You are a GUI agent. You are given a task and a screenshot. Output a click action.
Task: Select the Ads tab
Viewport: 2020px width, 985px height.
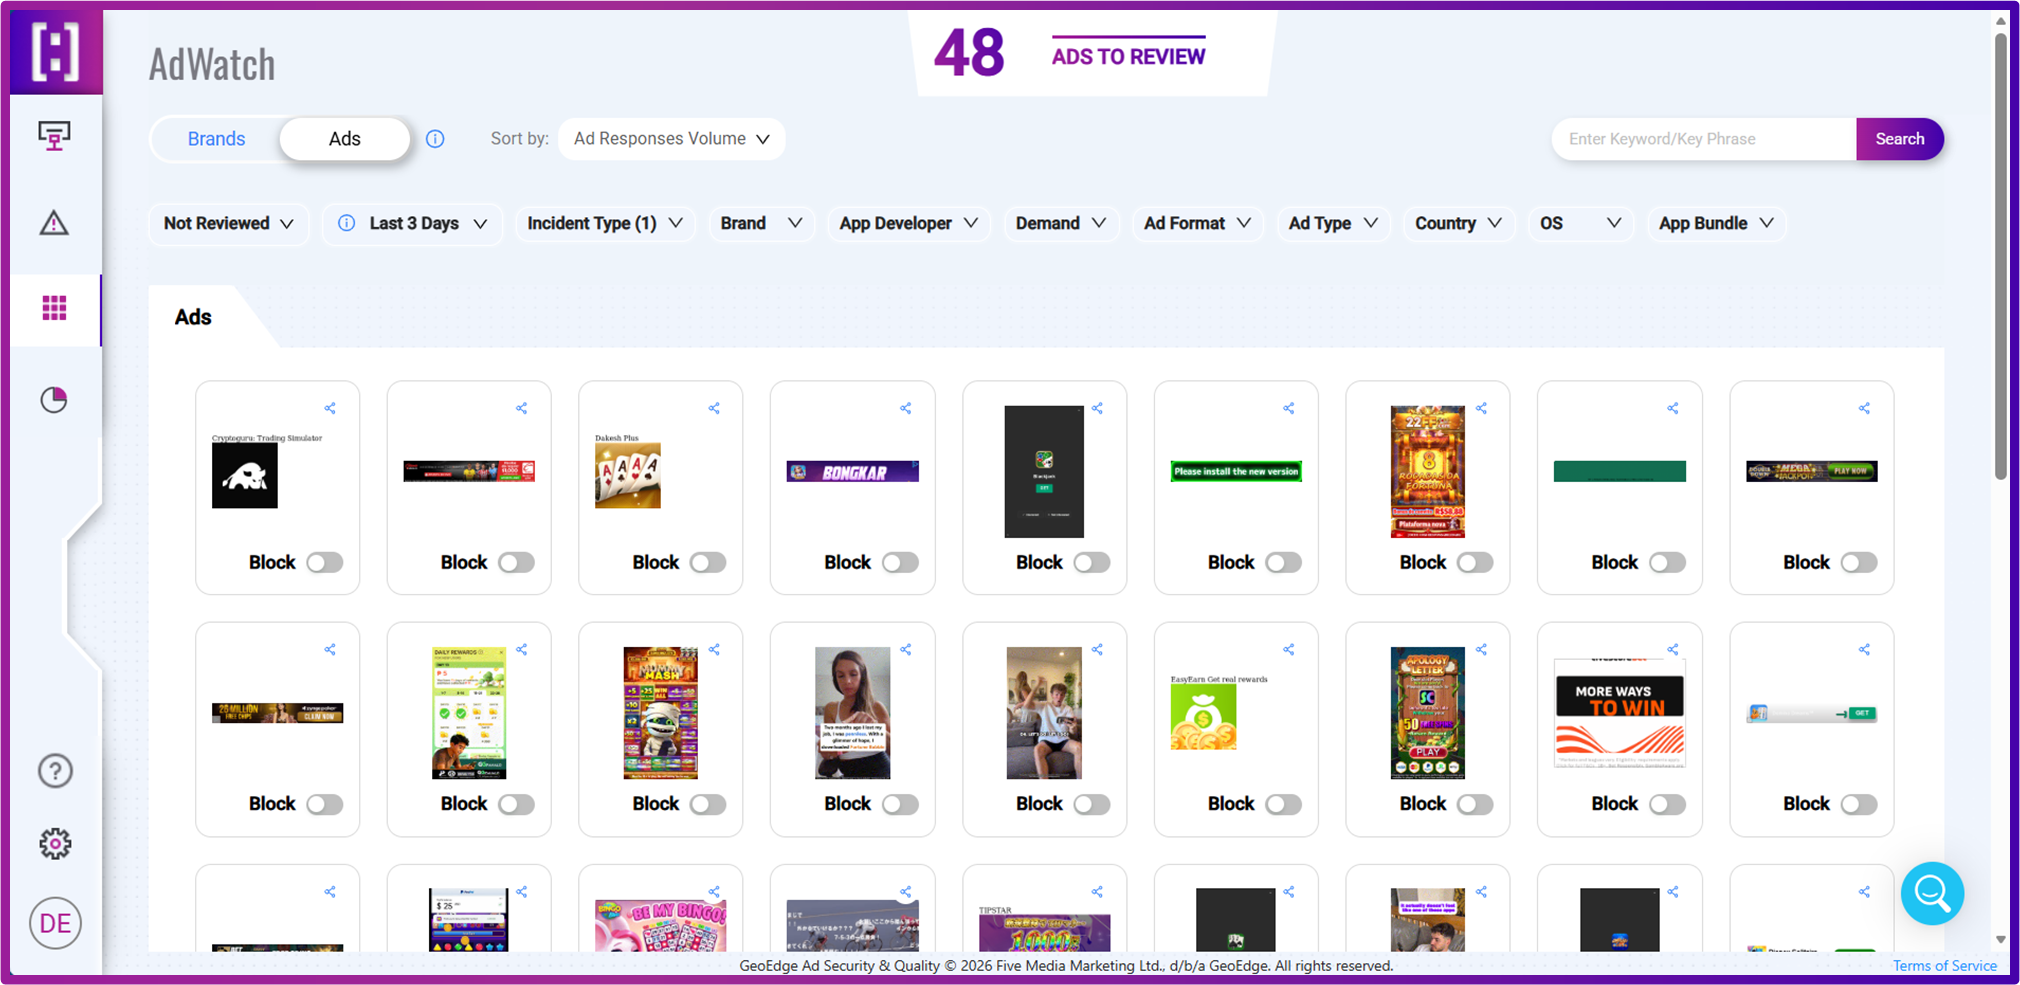(x=344, y=139)
